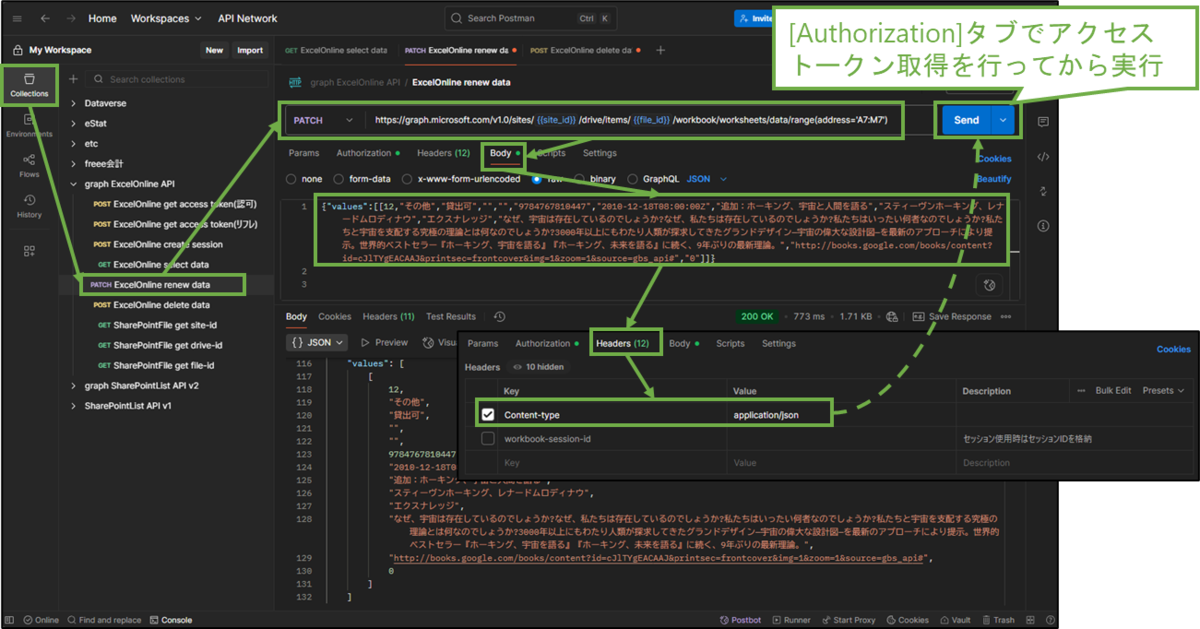The image size is (1200, 629).
Task: Open Postbot in the status bar
Action: 739,620
